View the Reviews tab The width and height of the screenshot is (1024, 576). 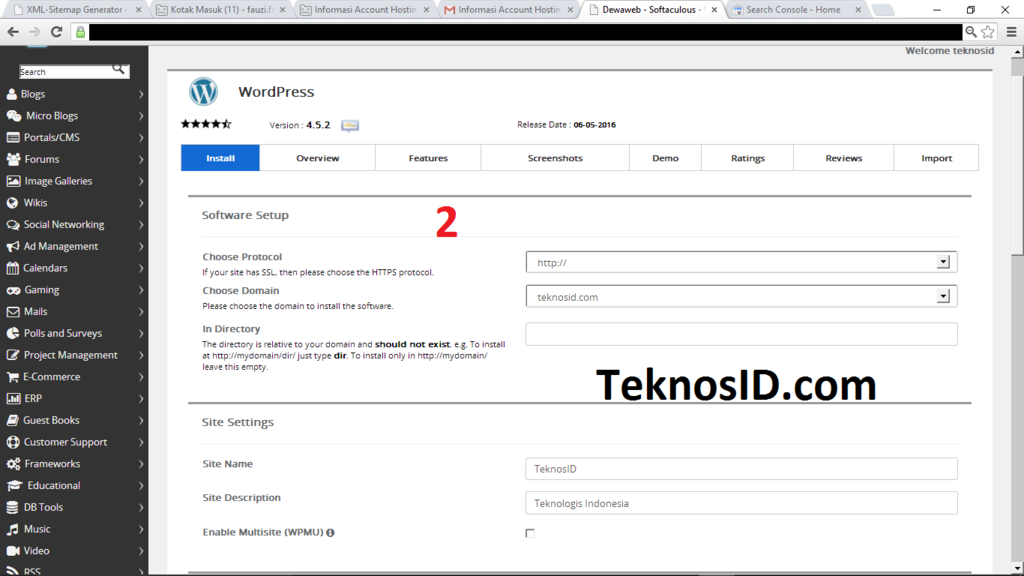(844, 158)
